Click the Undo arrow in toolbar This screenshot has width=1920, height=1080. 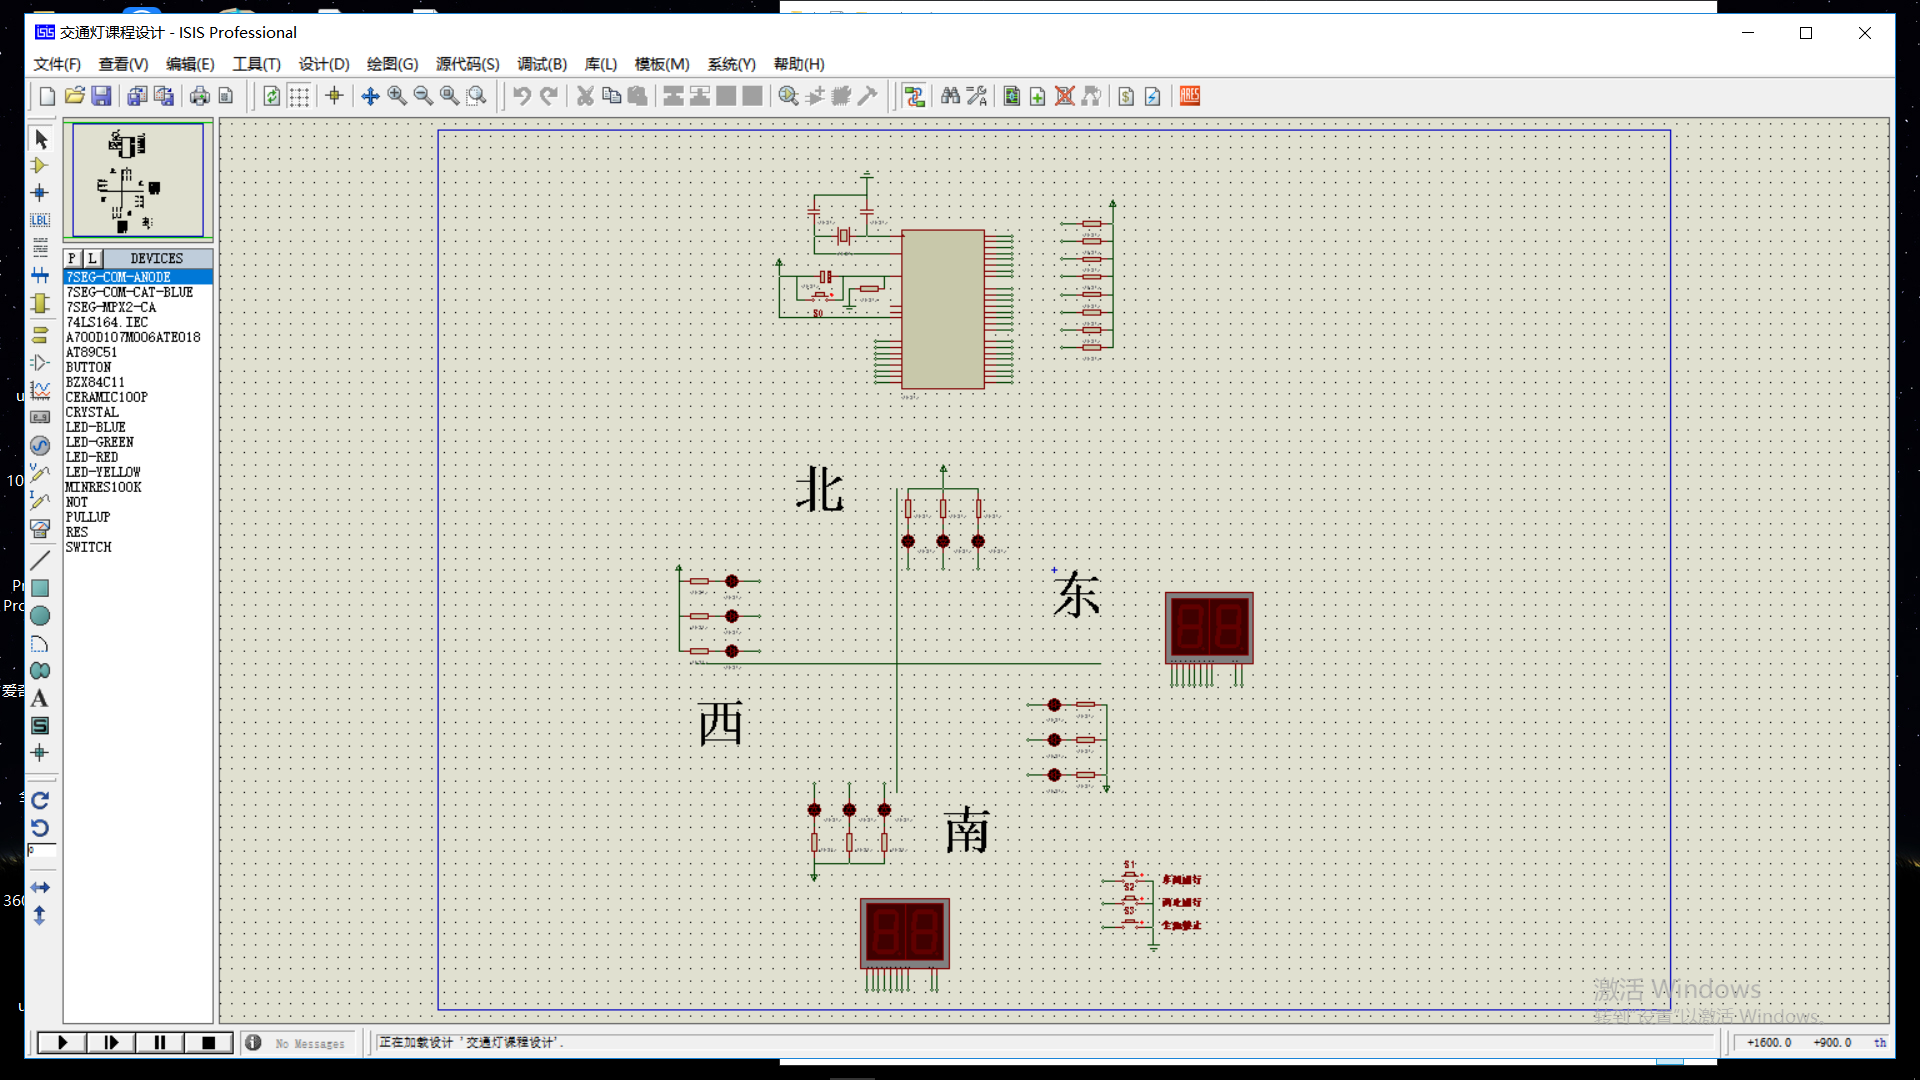point(522,96)
